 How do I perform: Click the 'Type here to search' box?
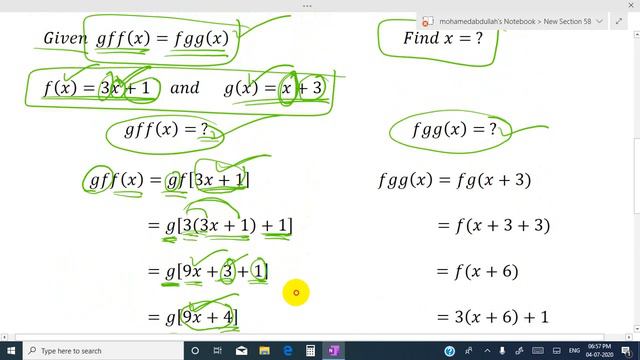pos(103,351)
